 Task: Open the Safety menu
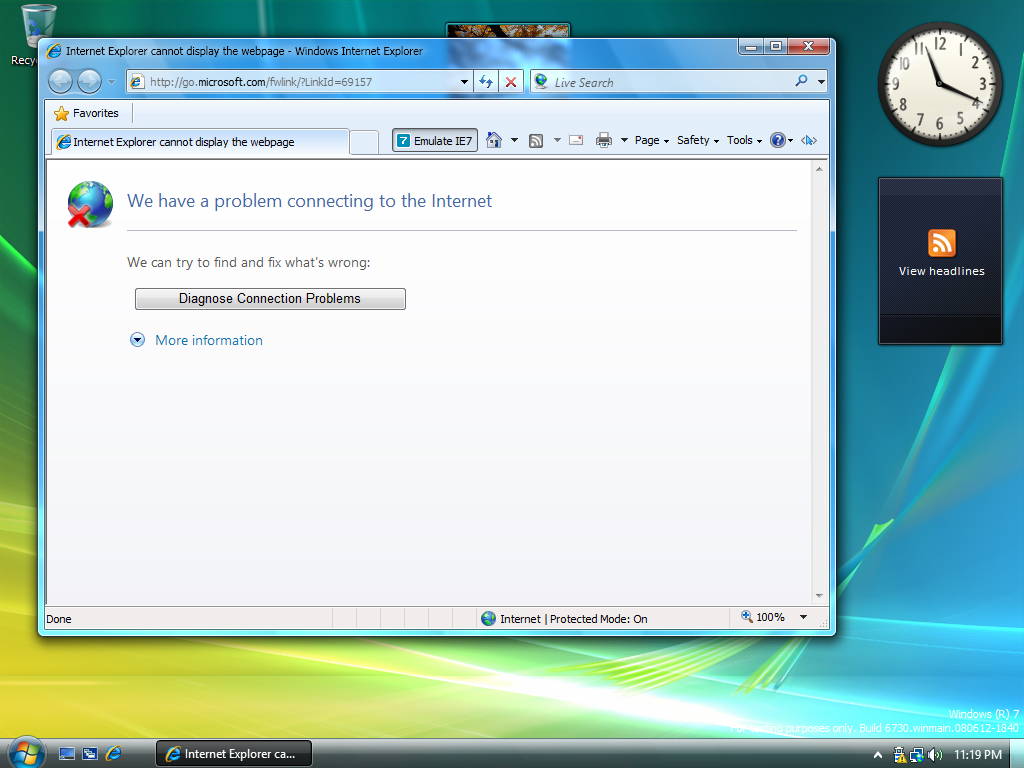point(697,140)
